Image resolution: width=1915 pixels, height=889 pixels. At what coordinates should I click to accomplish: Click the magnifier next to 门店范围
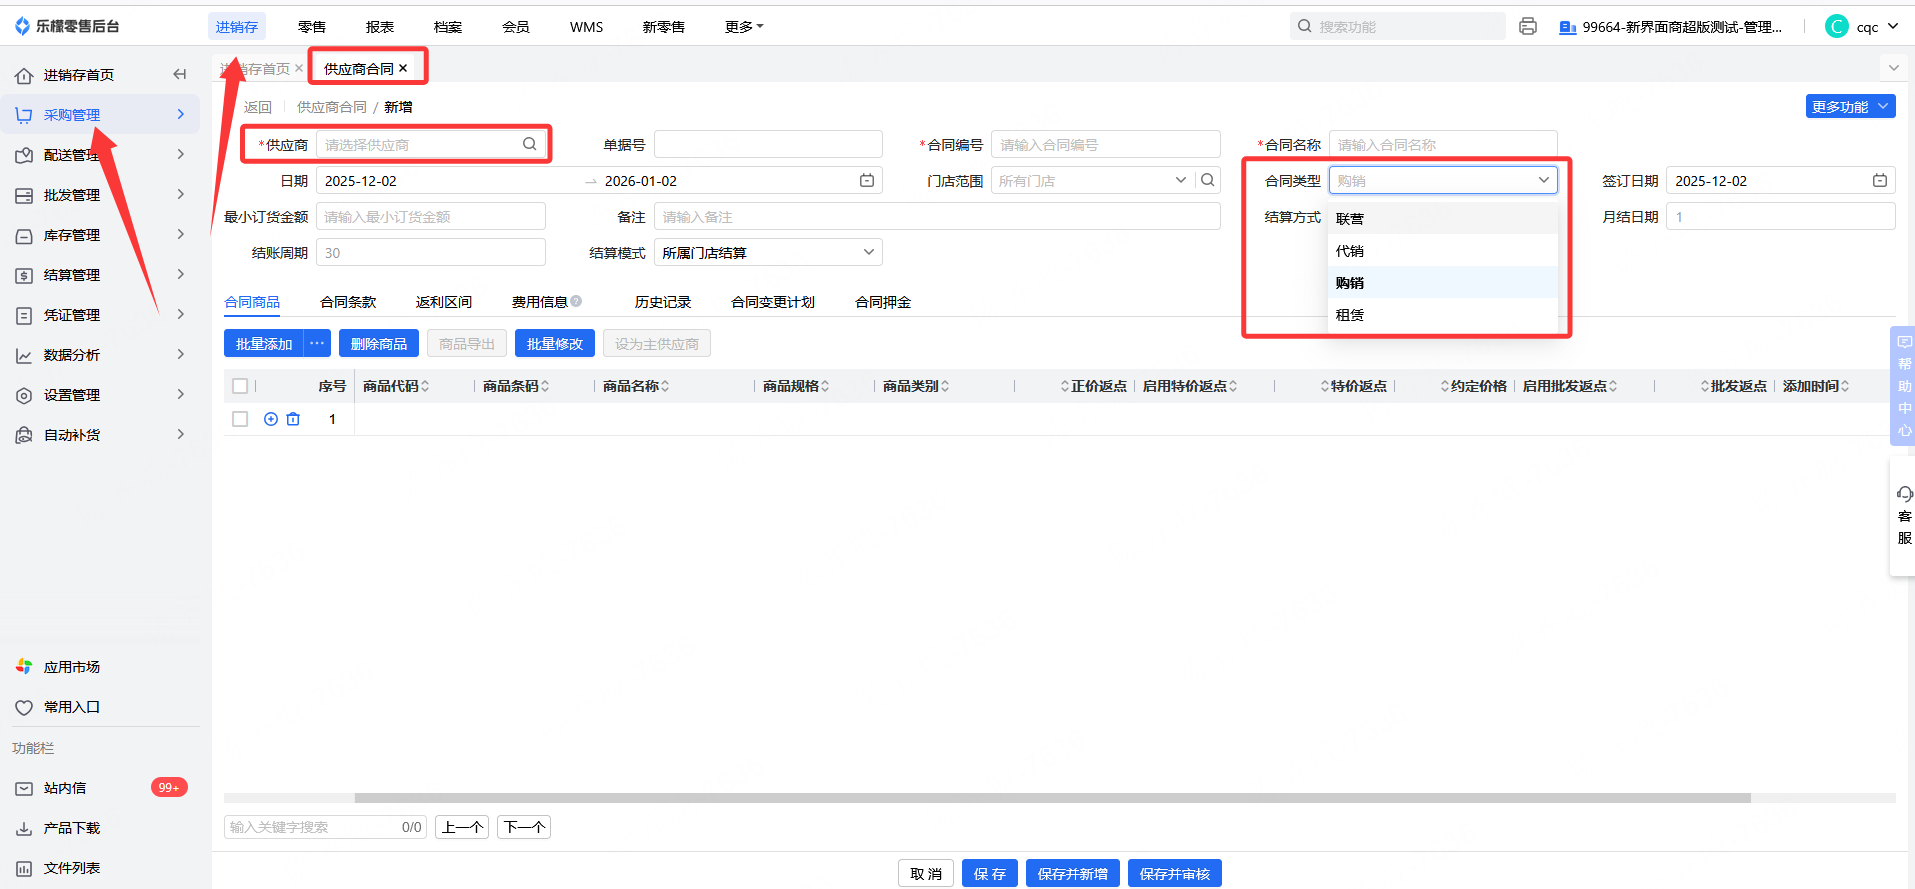click(1208, 181)
